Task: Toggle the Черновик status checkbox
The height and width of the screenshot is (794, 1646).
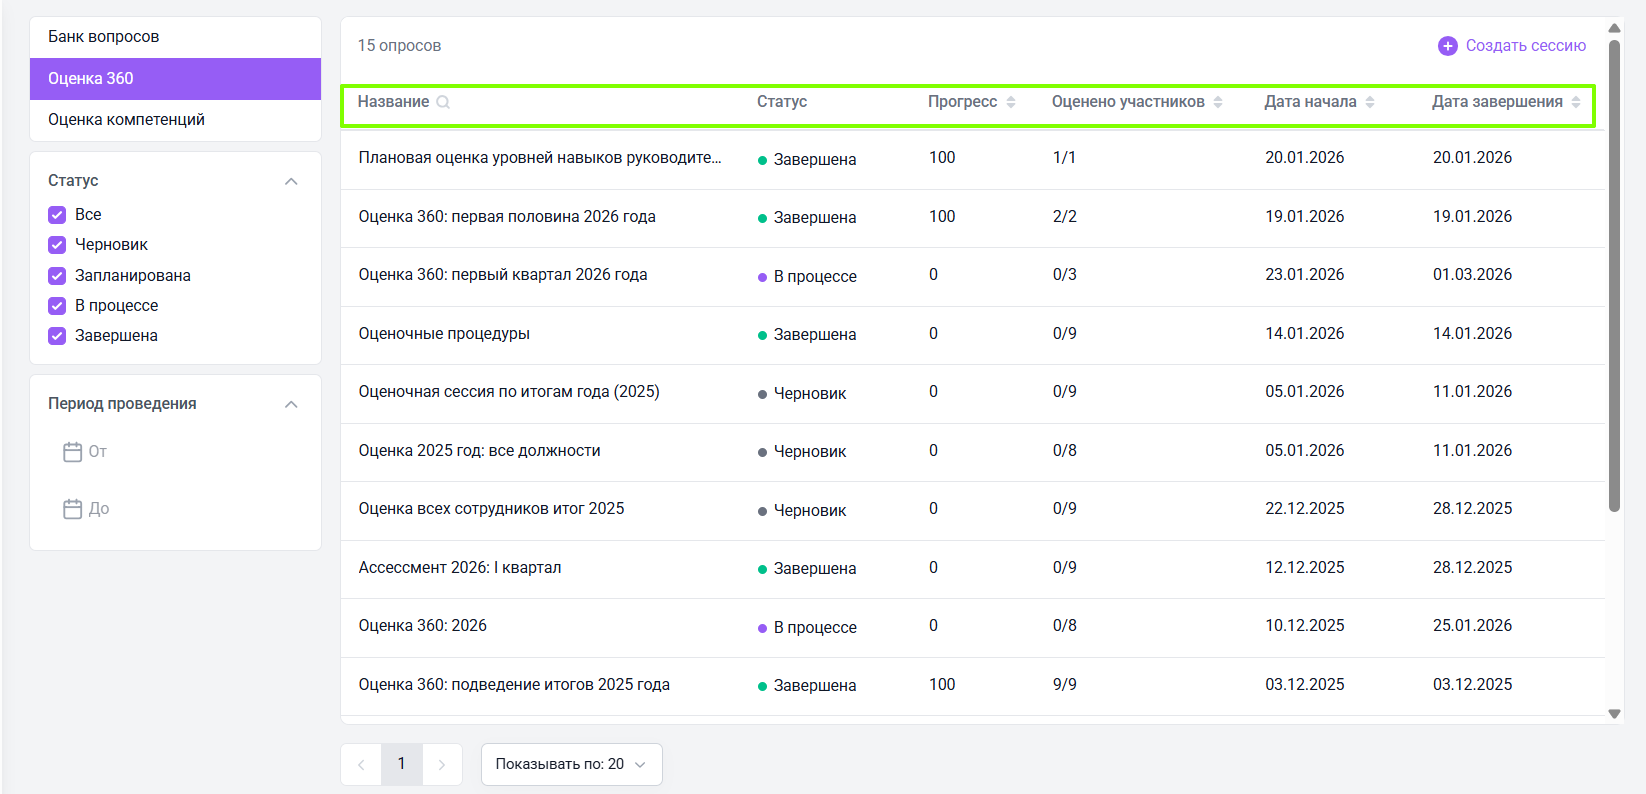Action: coord(57,245)
